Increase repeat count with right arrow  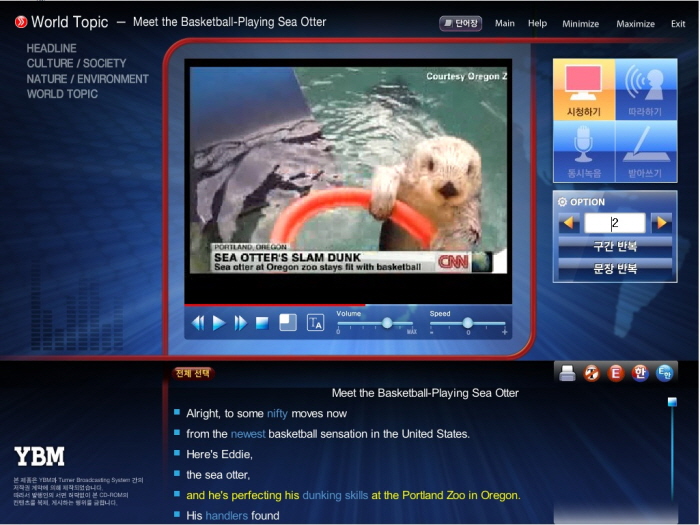pos(661,223)
